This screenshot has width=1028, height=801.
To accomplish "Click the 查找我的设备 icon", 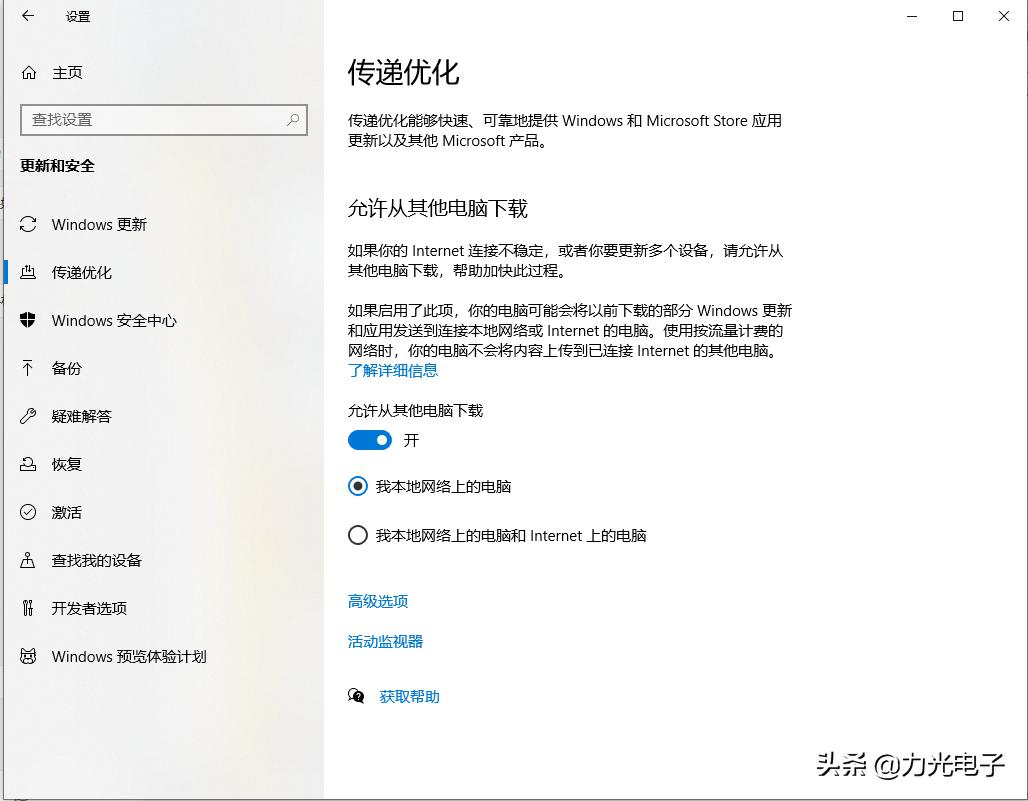I will pyautogui.click(x=27, y=560).
